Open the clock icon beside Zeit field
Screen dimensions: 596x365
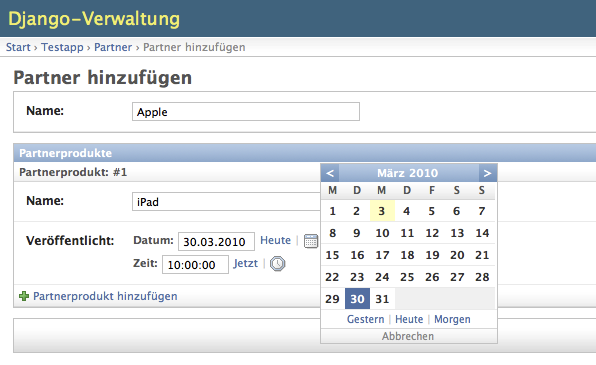coord(277,263)
